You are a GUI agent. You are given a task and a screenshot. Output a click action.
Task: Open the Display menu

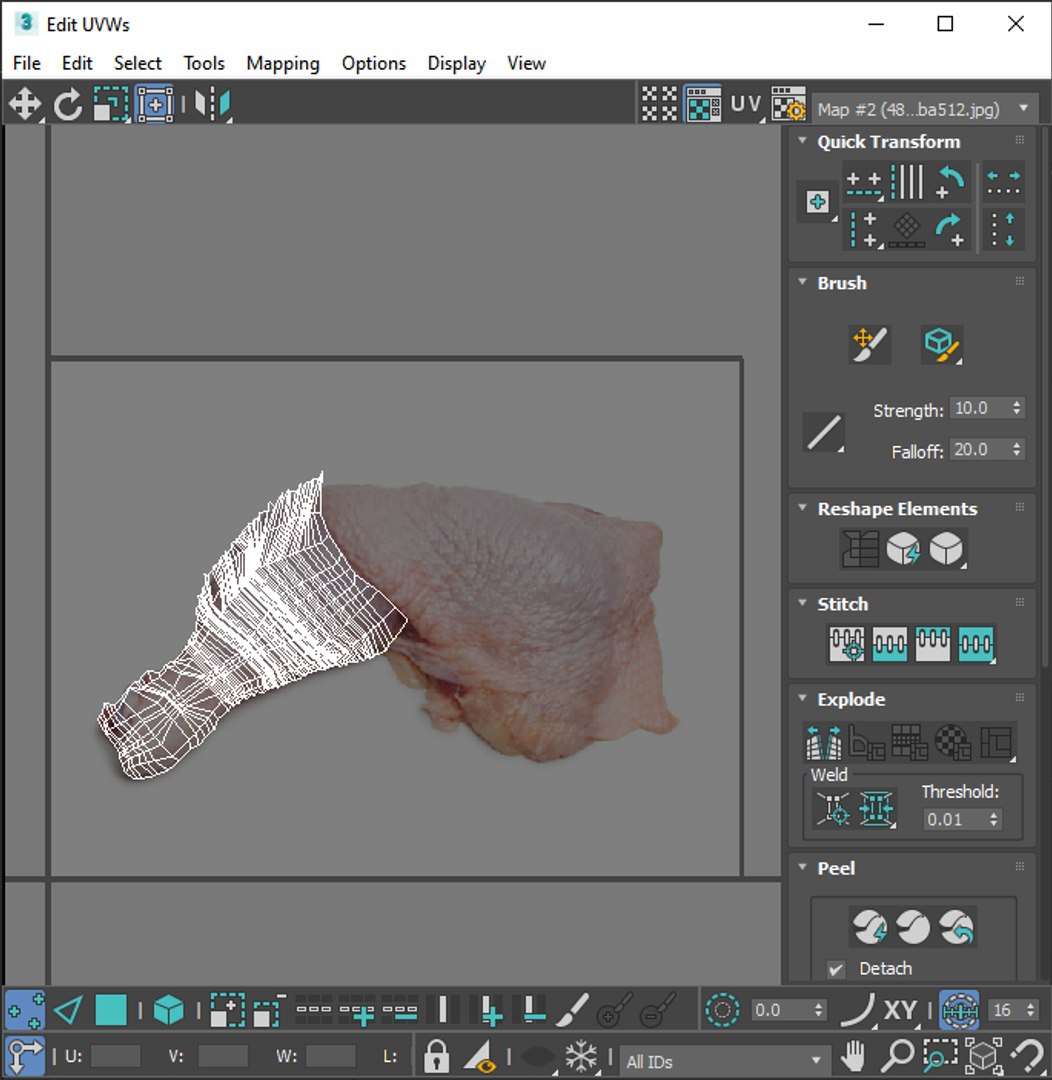pos(457,63)
